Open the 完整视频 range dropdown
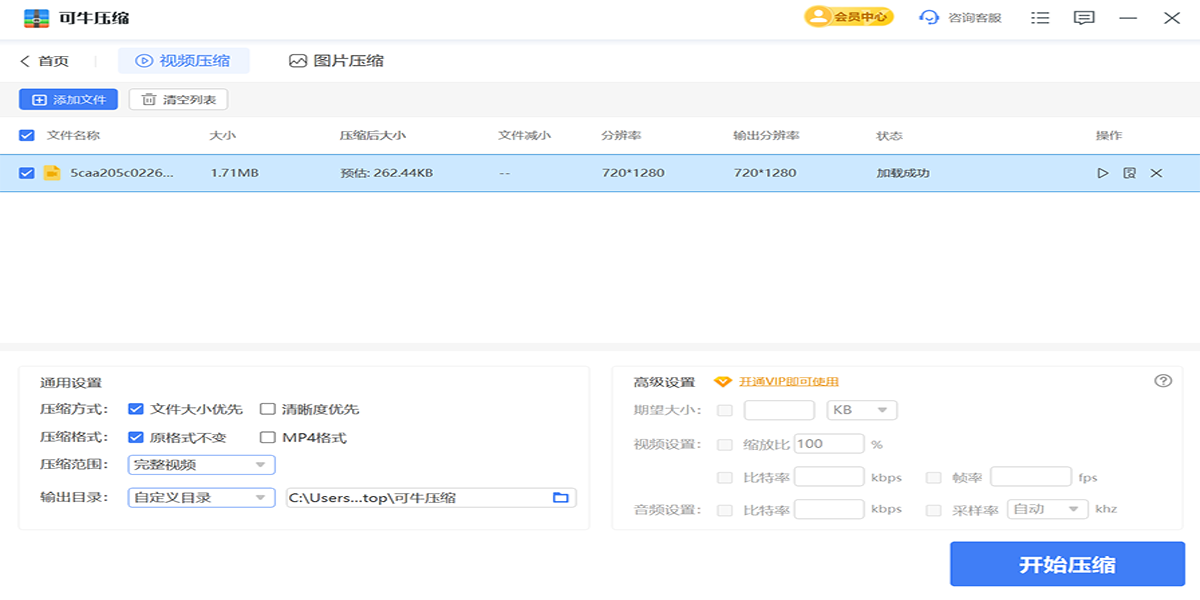 tap(201, 464)
